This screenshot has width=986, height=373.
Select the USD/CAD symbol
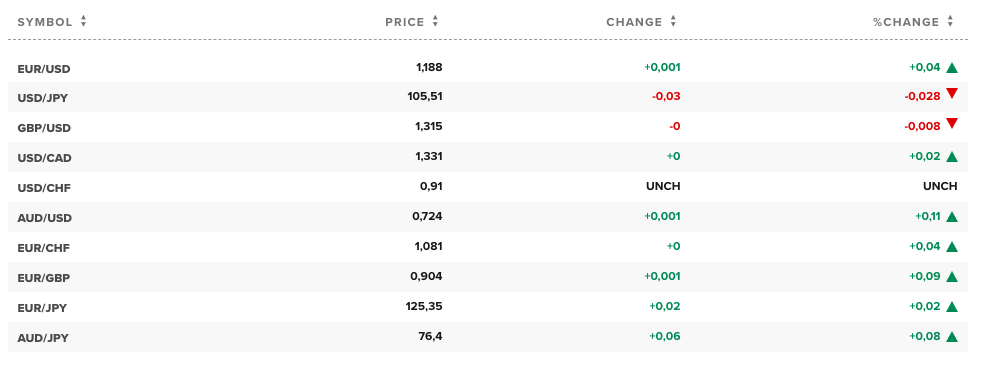(45, 158)
